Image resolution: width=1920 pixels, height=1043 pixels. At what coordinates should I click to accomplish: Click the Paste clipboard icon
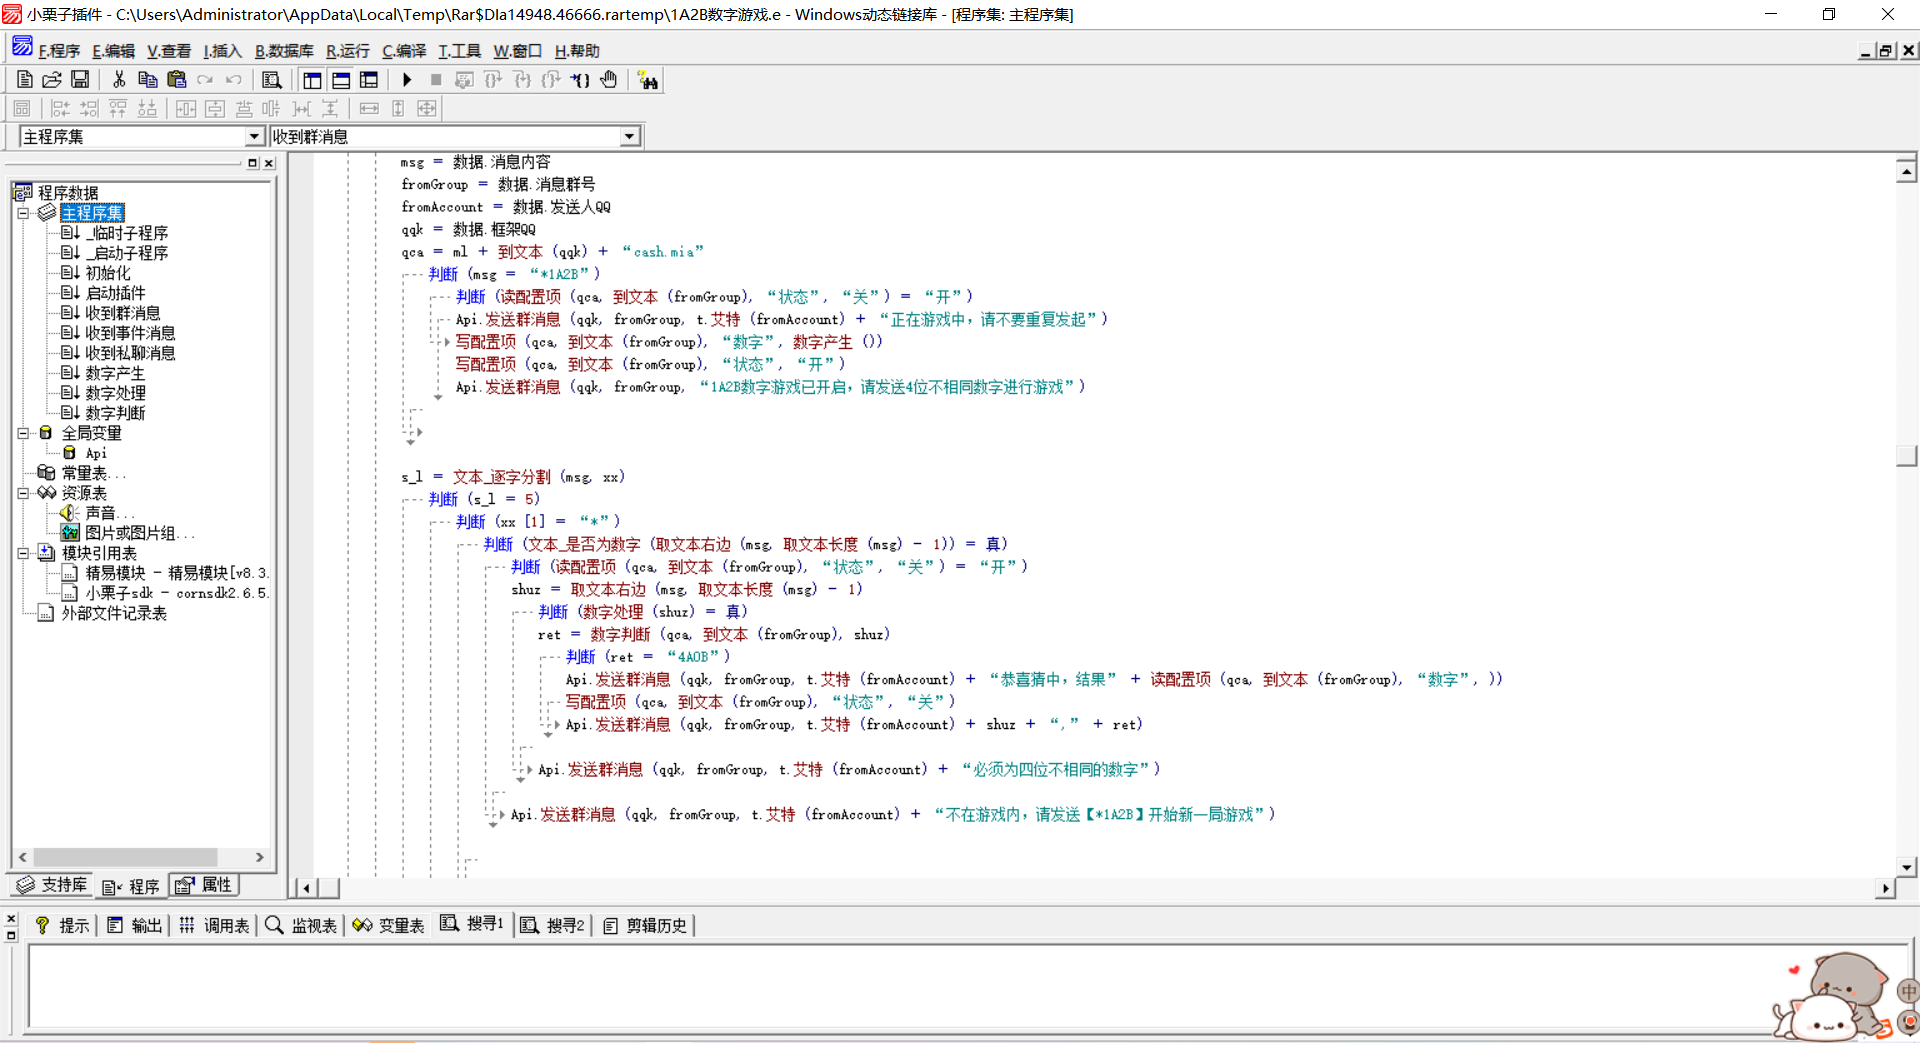(x=177, y=80)
